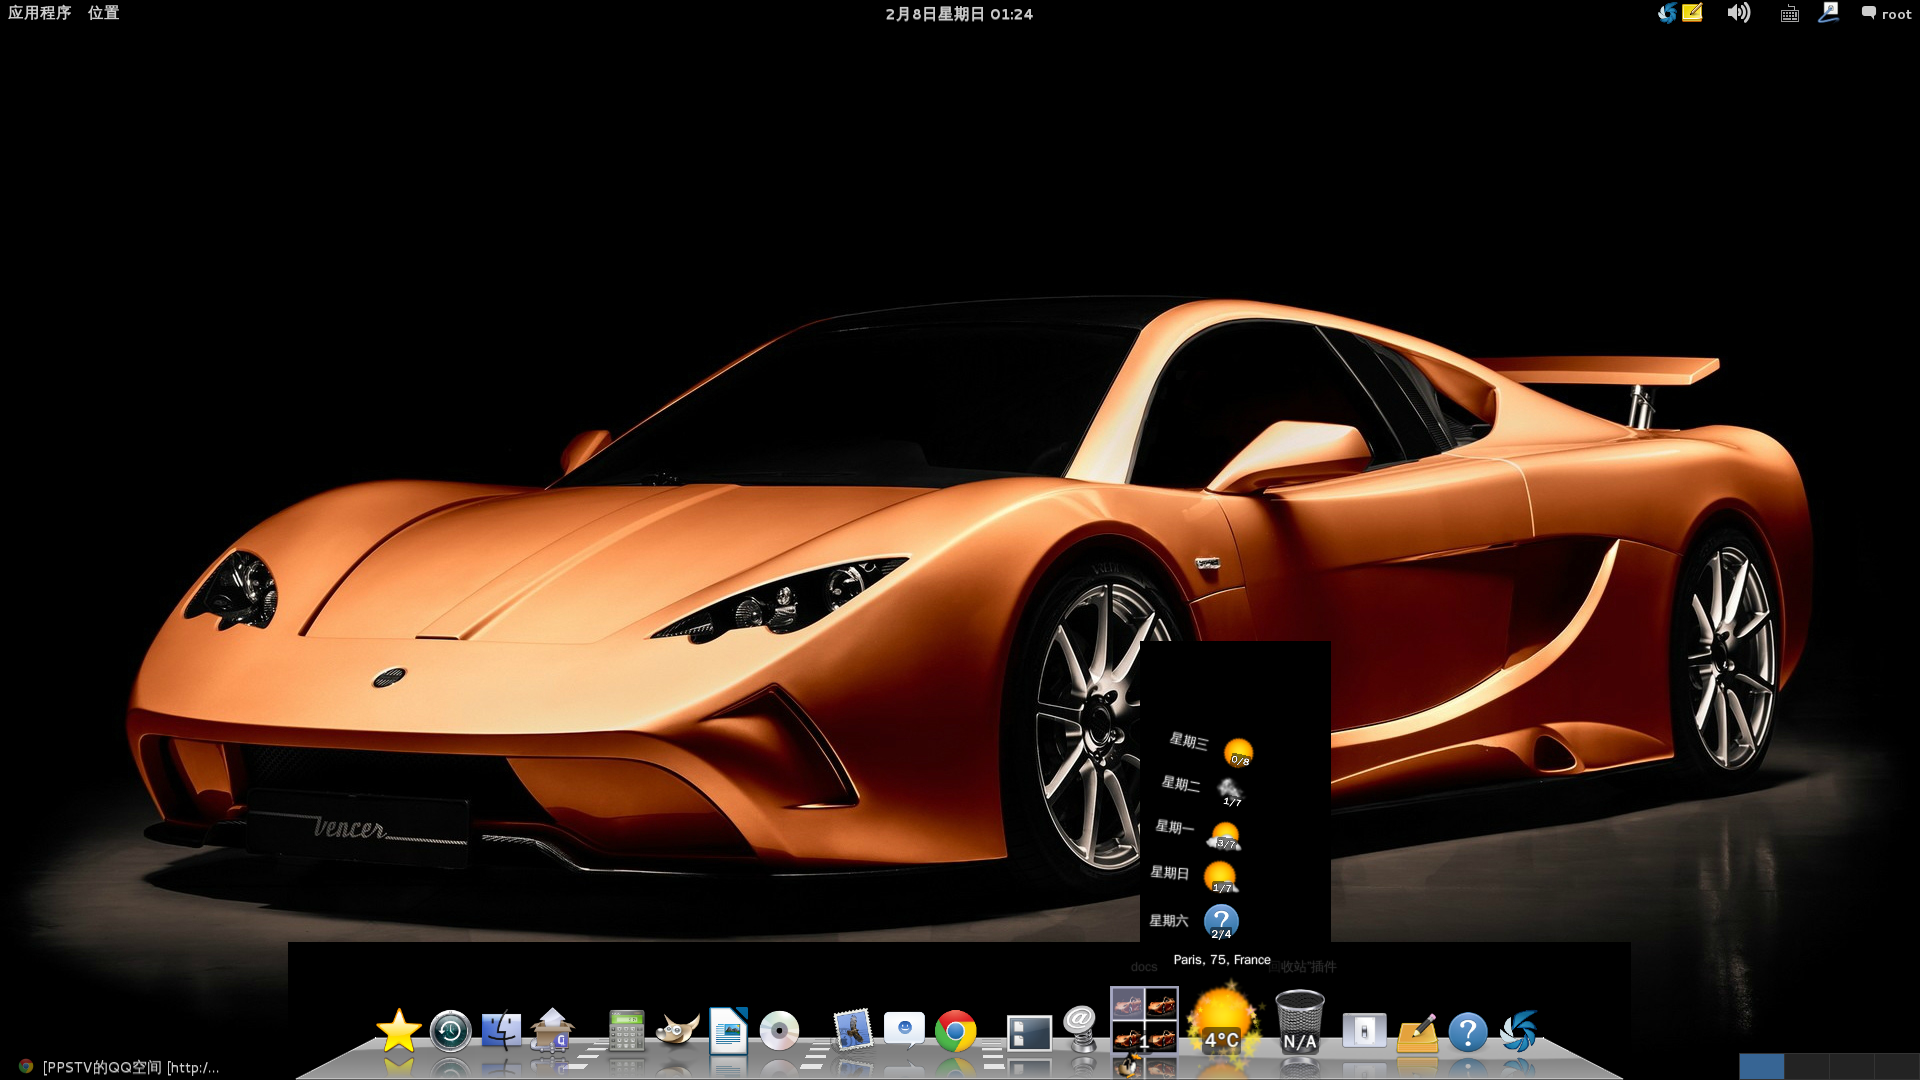Select the workspace switcher thumbnail in dock
This screenshot has height=1080, width=1920.
point(1144,1020)
